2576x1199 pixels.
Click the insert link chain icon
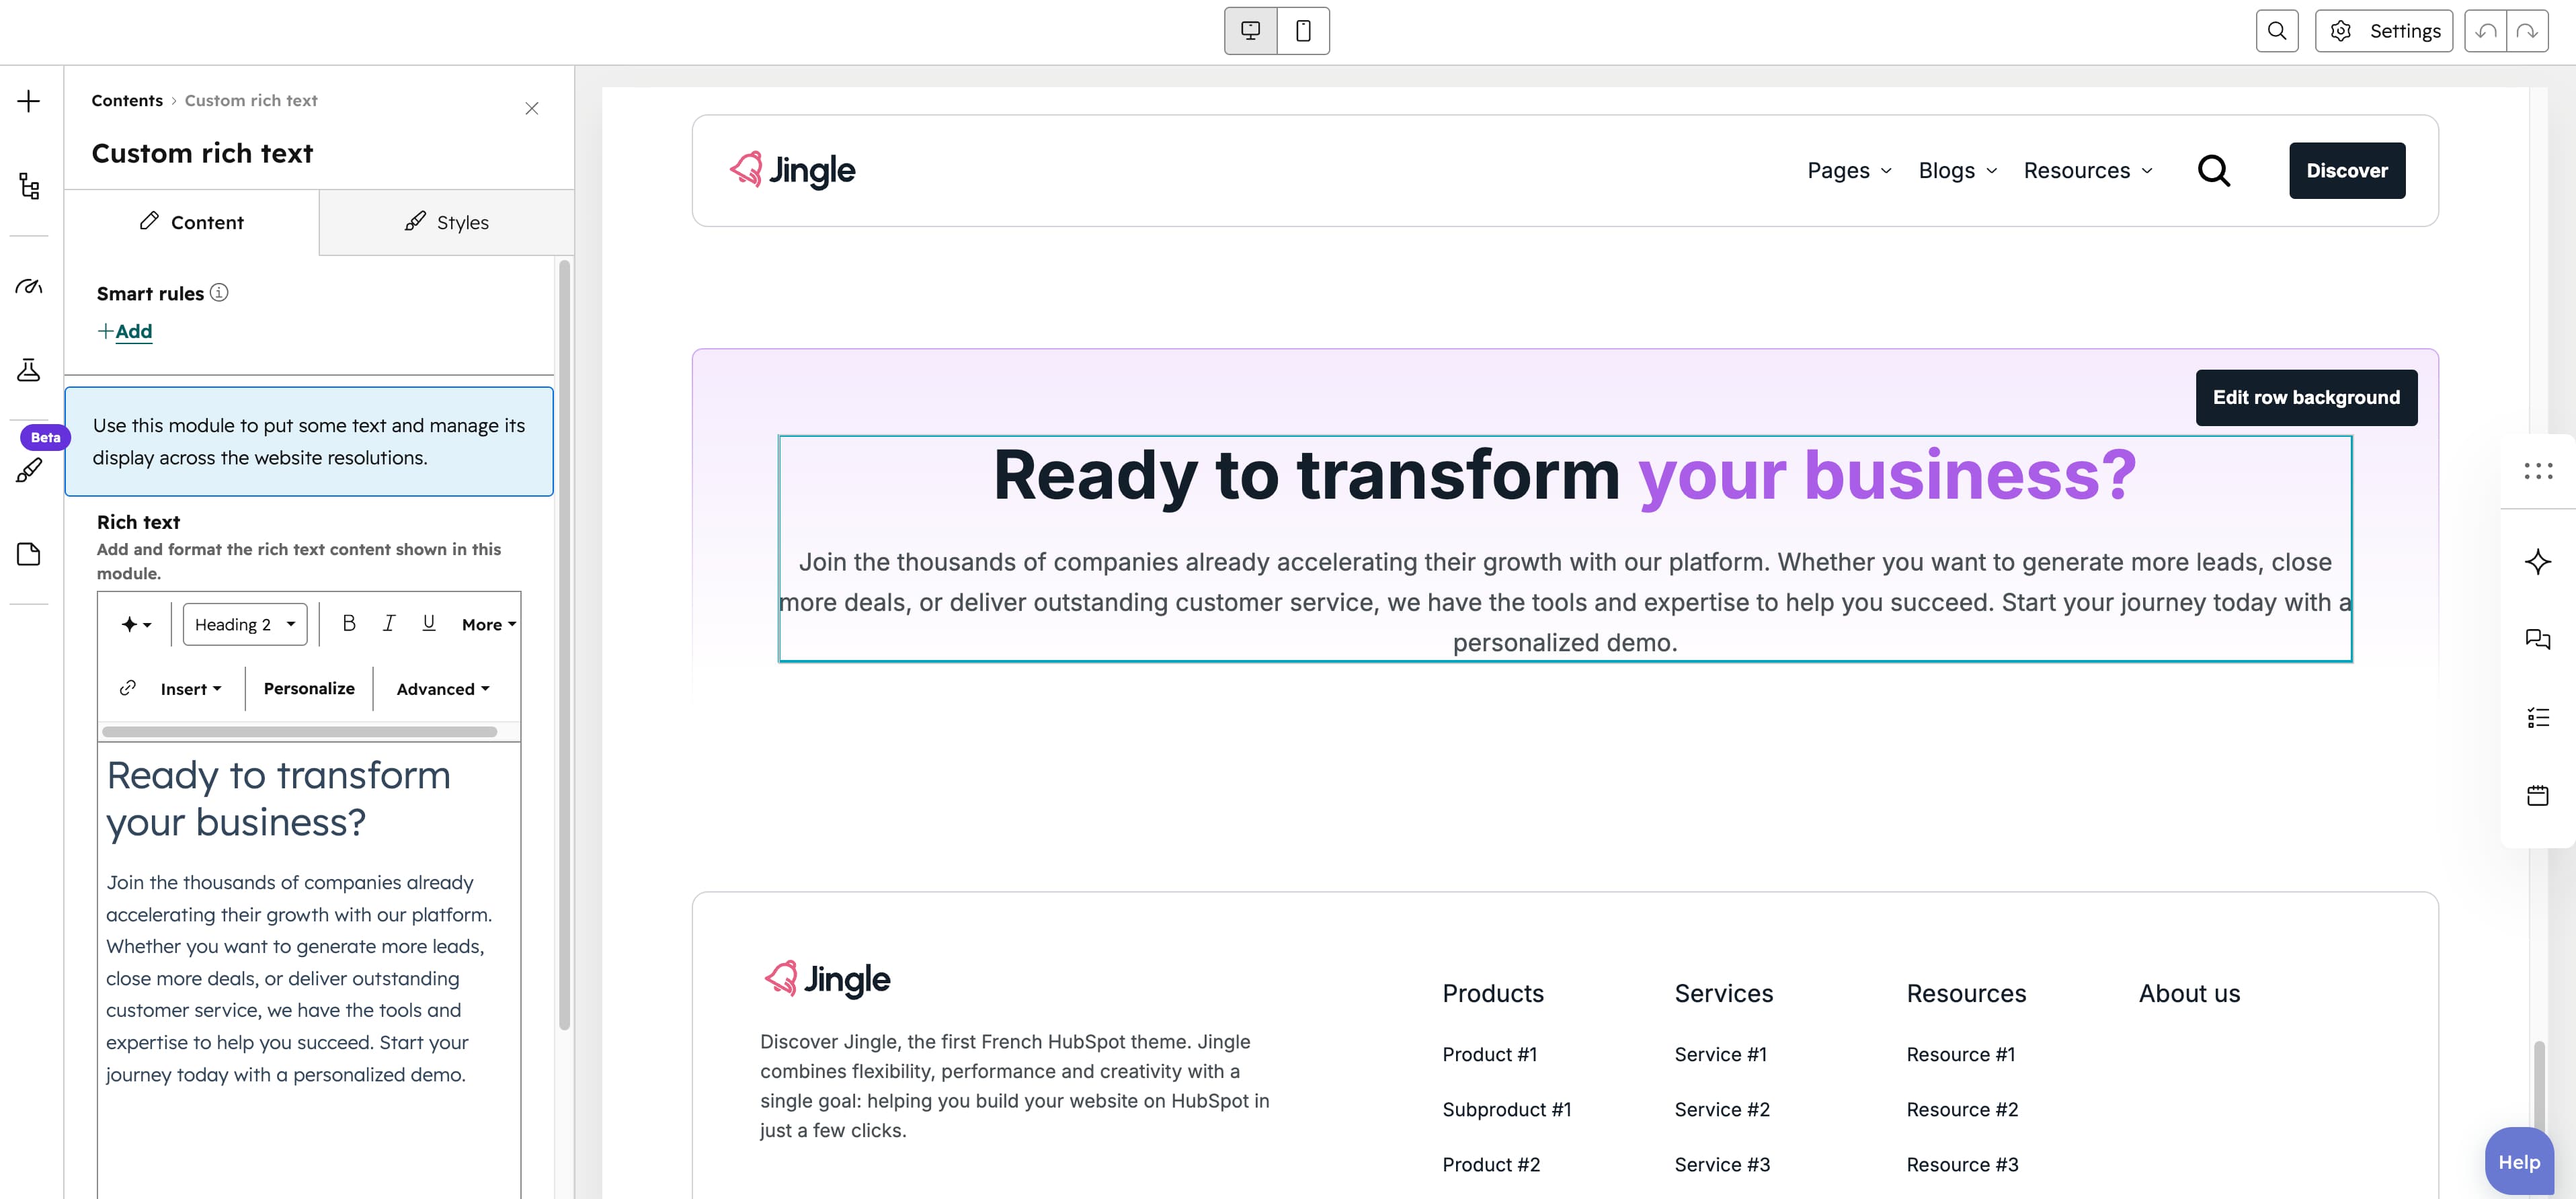coord(128,688)
